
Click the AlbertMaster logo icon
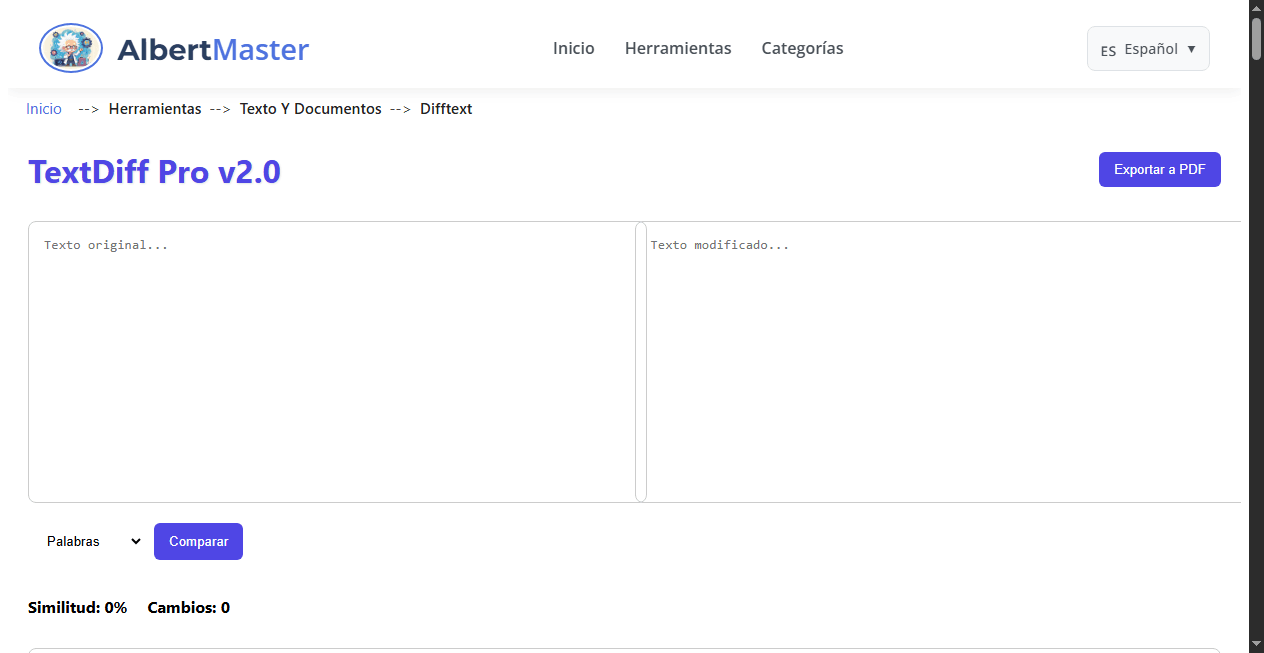(x=70, y=47)
